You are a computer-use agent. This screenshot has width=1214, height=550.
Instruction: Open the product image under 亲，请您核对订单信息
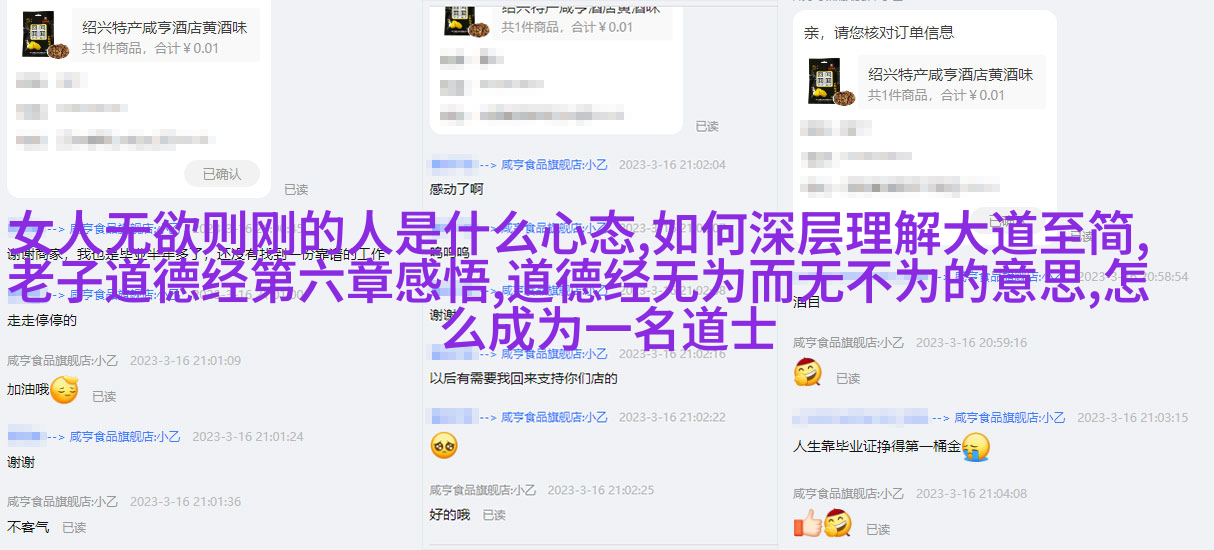[x=831, y=82]
